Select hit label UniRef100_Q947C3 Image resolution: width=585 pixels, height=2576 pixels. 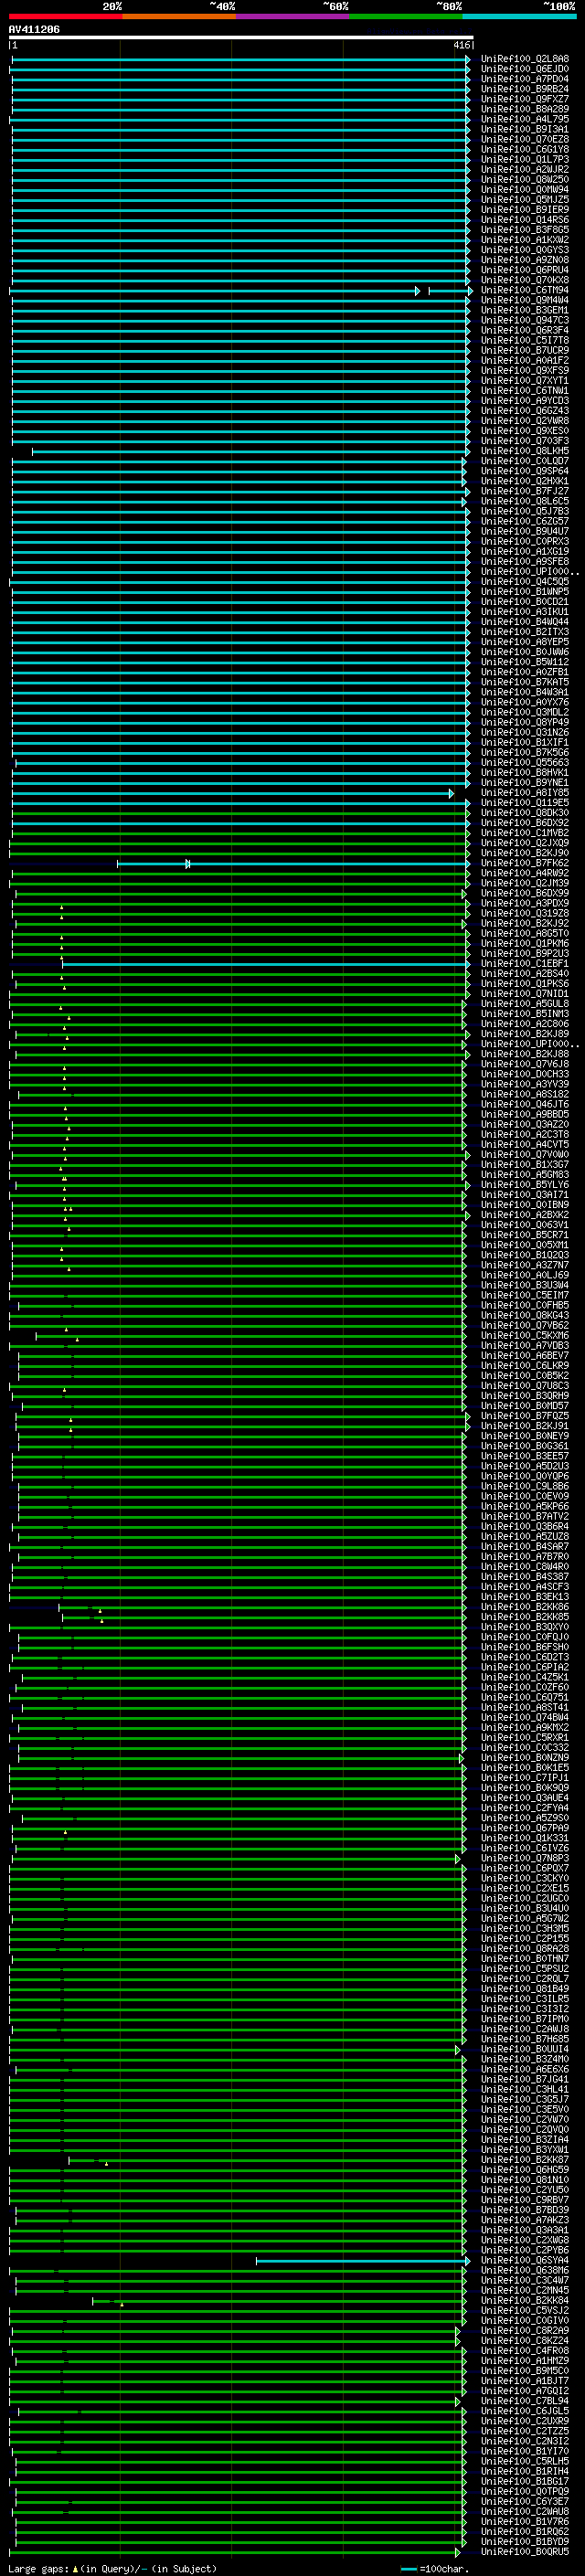coord(524,320)
